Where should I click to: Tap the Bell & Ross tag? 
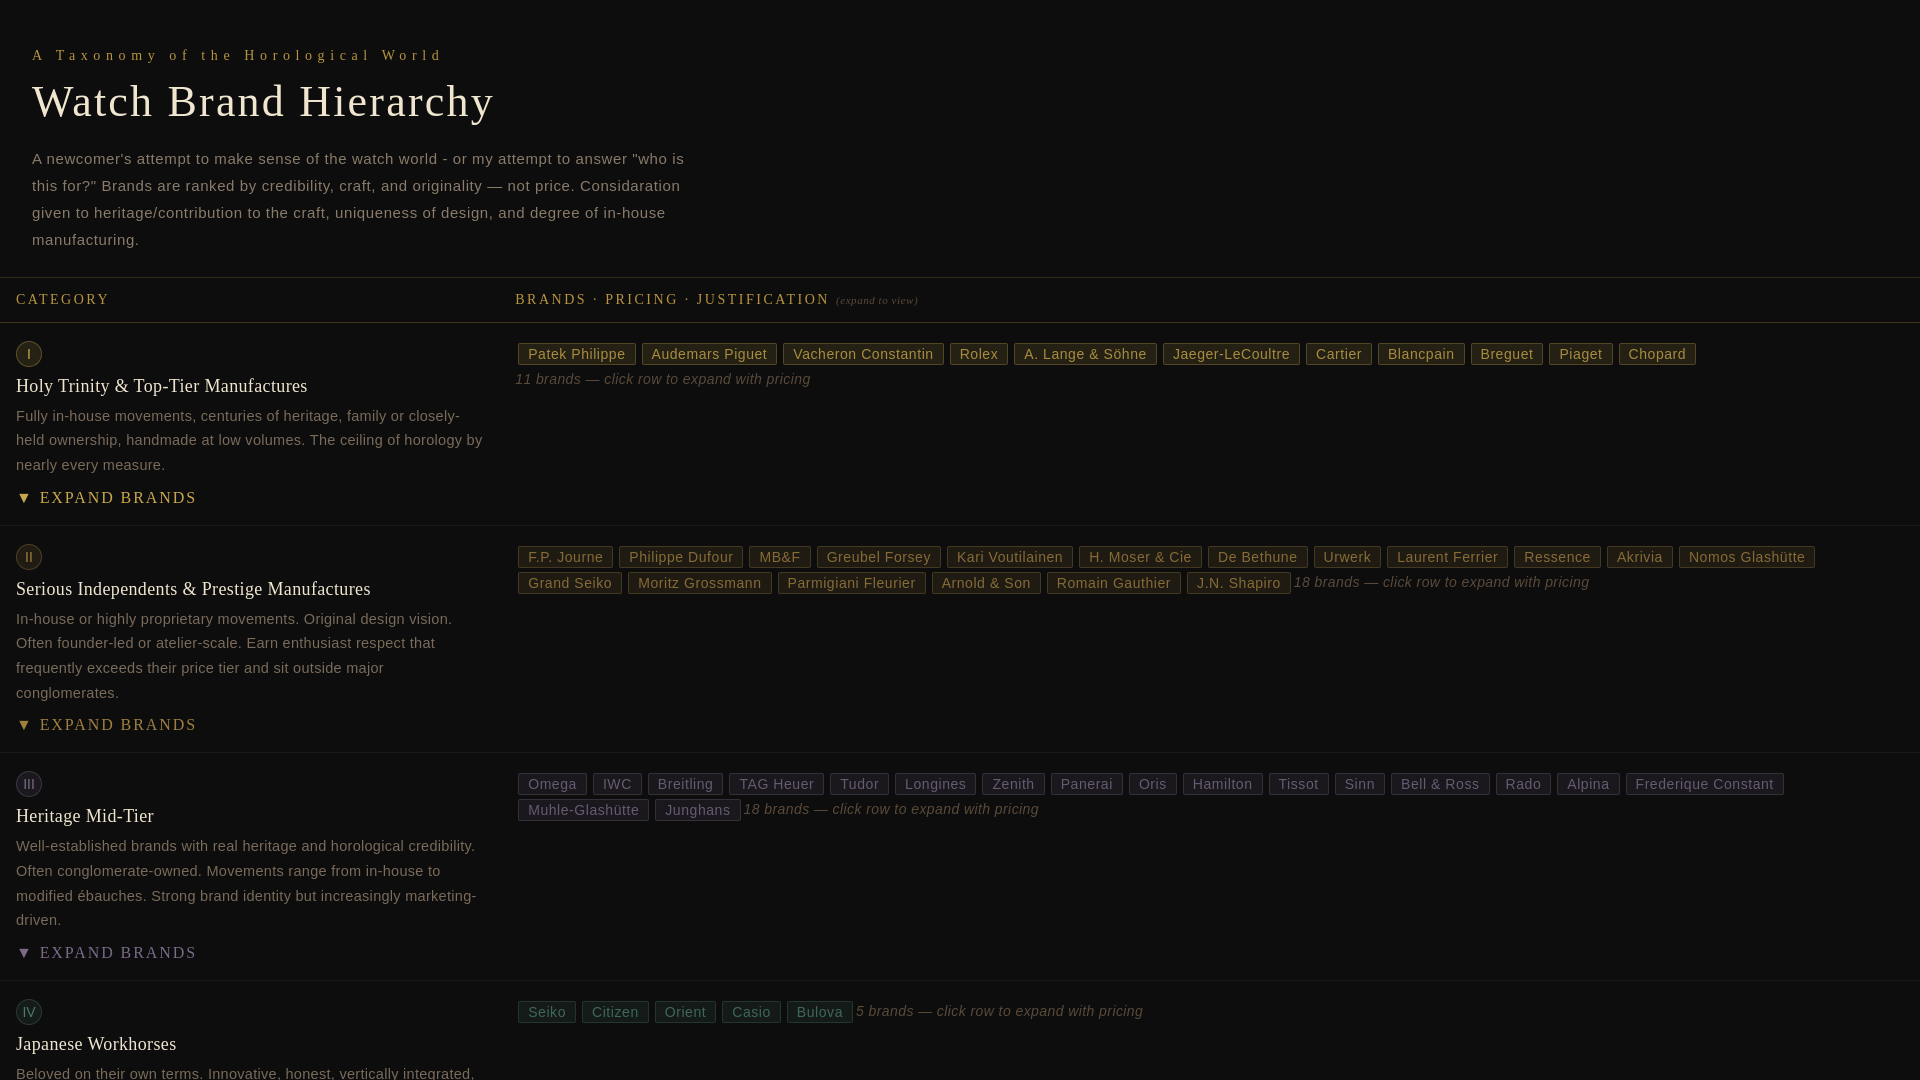pyautogui.click(x=1440, y=784)
